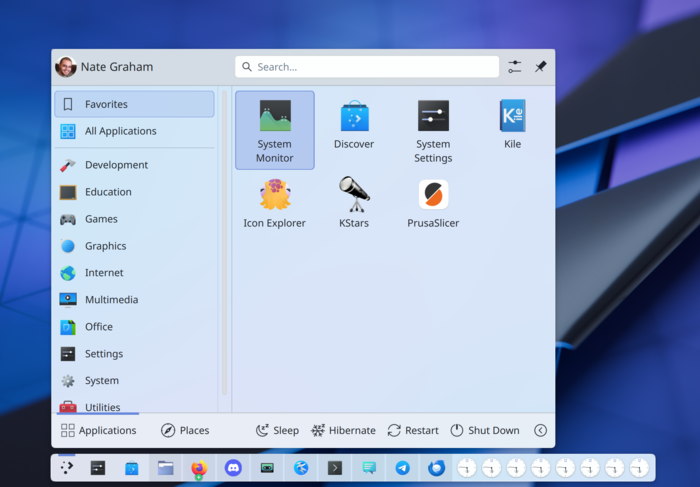
Task: Switch to the Places tab
Action: pyautogui.click(x=185, y=430)
